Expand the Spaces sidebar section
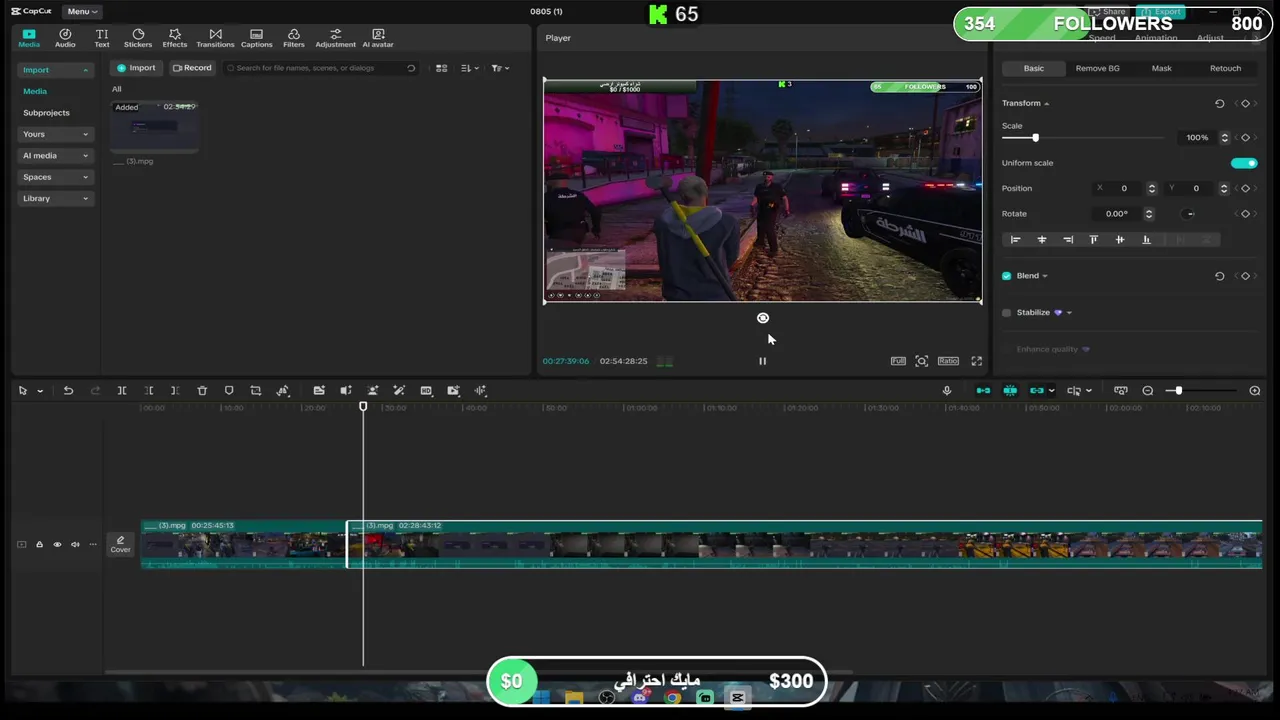The image size is (1280, 720). [55, 177]
